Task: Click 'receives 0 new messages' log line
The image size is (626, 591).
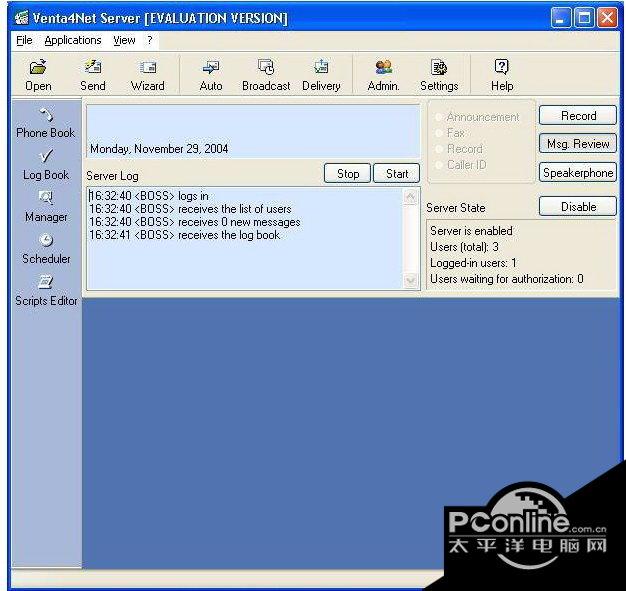Action: (x=194, y=222)
